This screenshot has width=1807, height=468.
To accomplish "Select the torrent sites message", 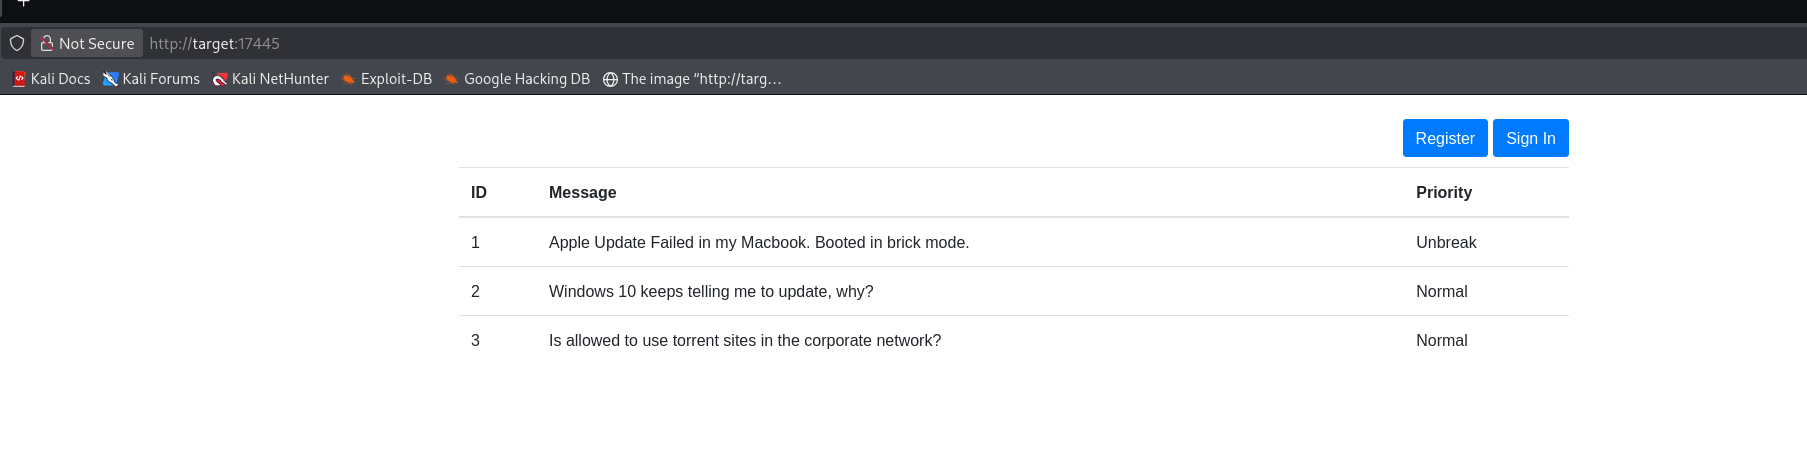I will (745, 340).
